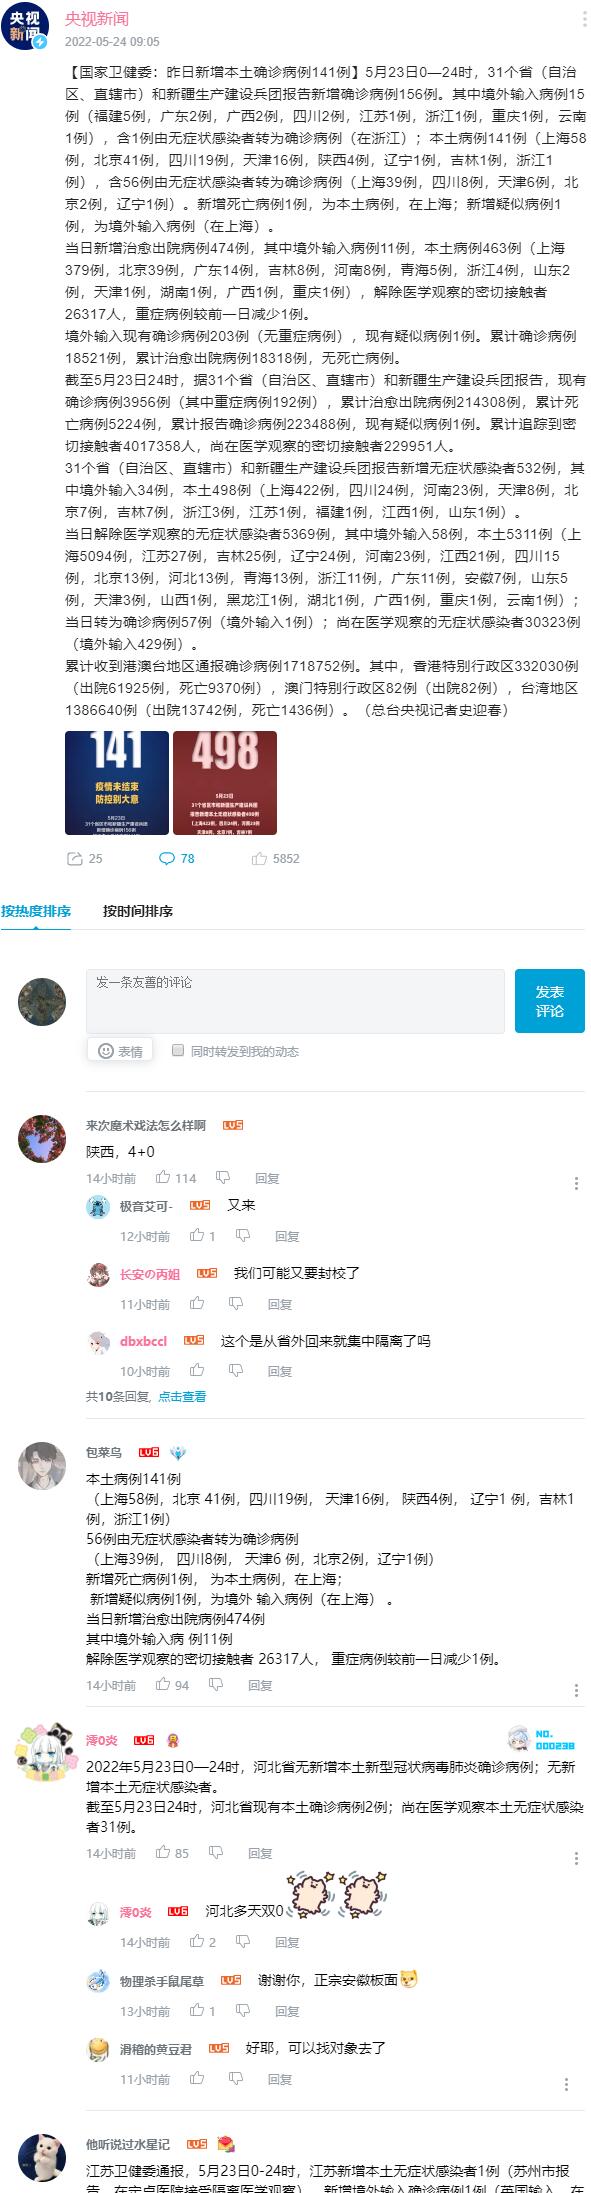Dislike the 陕西,4+0 comment
591x2193 pixels.
coord(223,1178)
